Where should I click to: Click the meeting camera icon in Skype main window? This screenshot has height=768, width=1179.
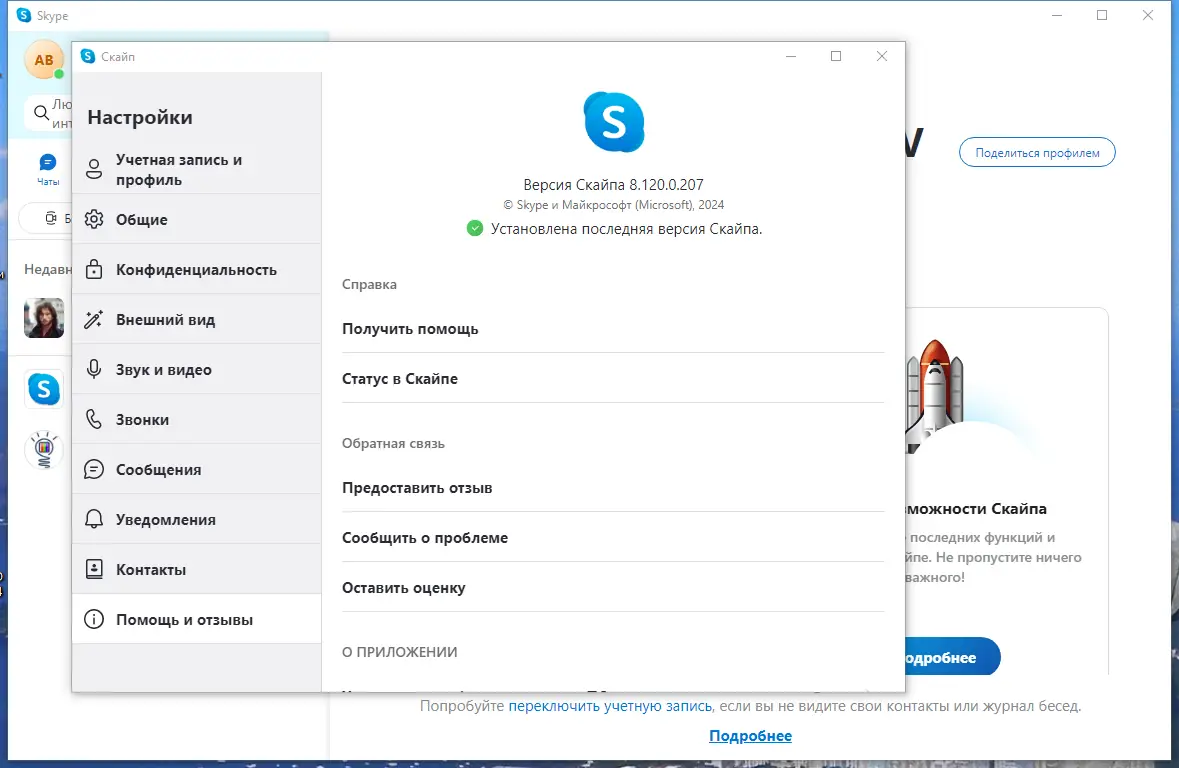50,218
